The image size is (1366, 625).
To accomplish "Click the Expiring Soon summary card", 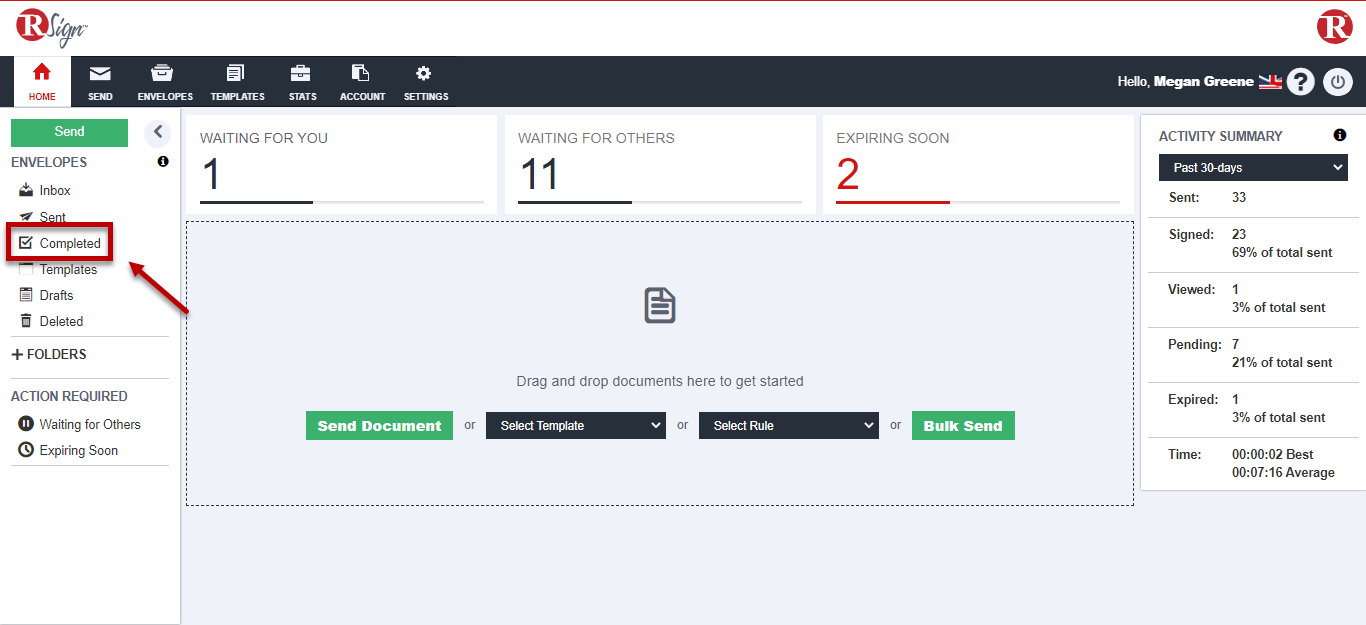I will click(977, 165).
